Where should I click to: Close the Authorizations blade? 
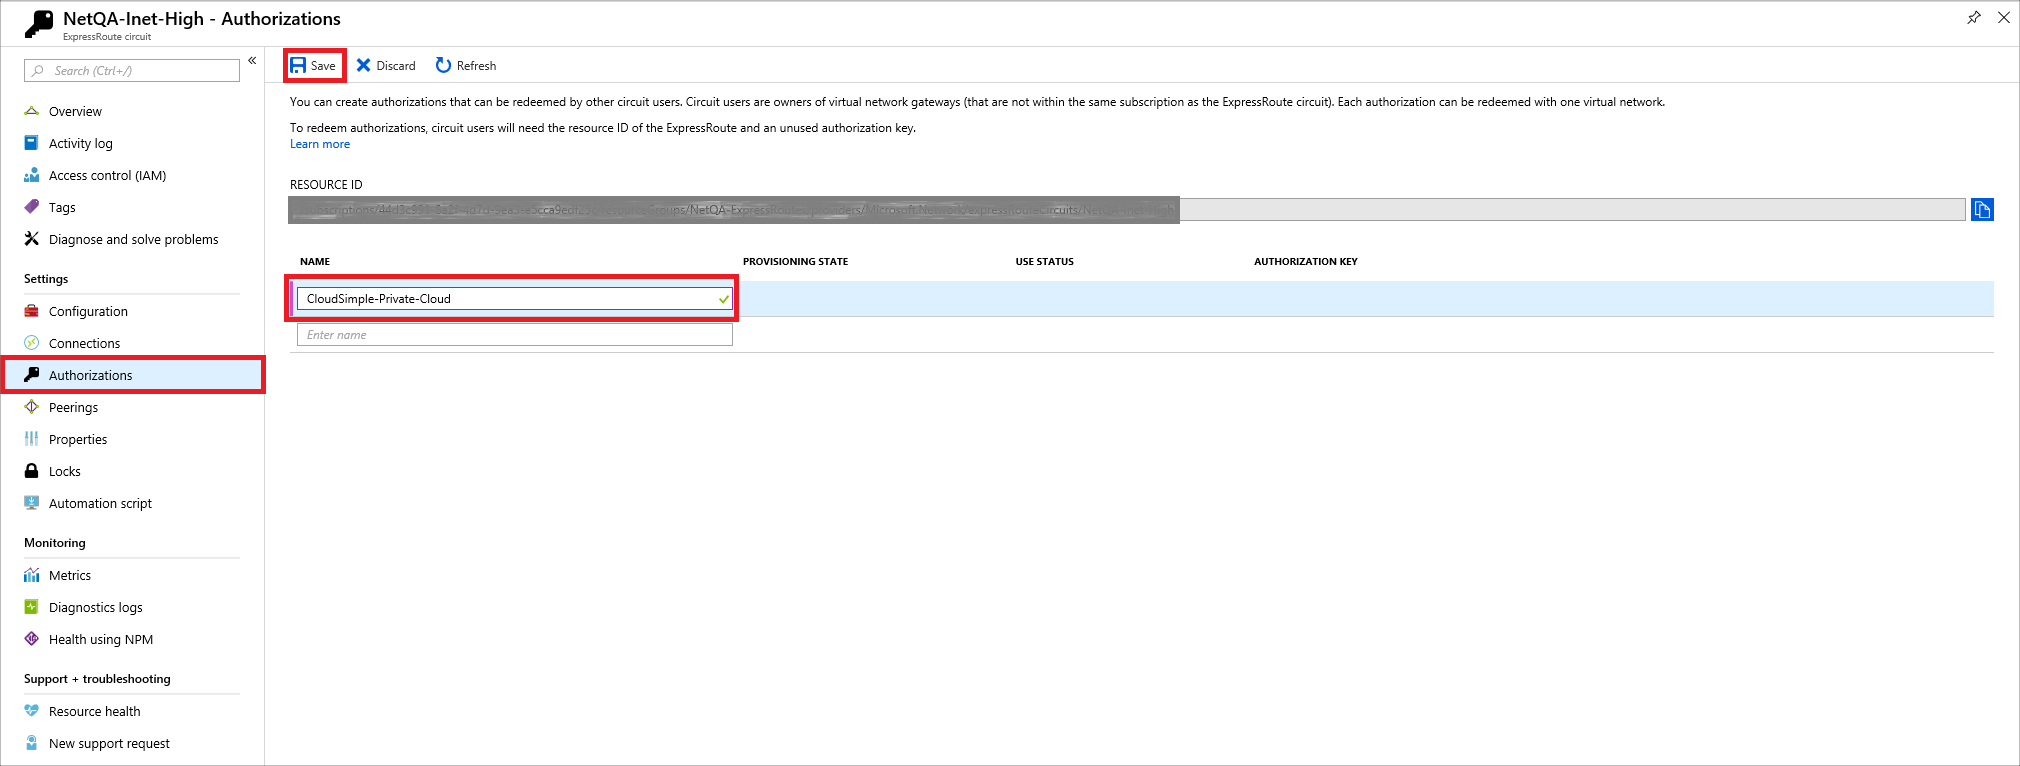pos(2004,18)
